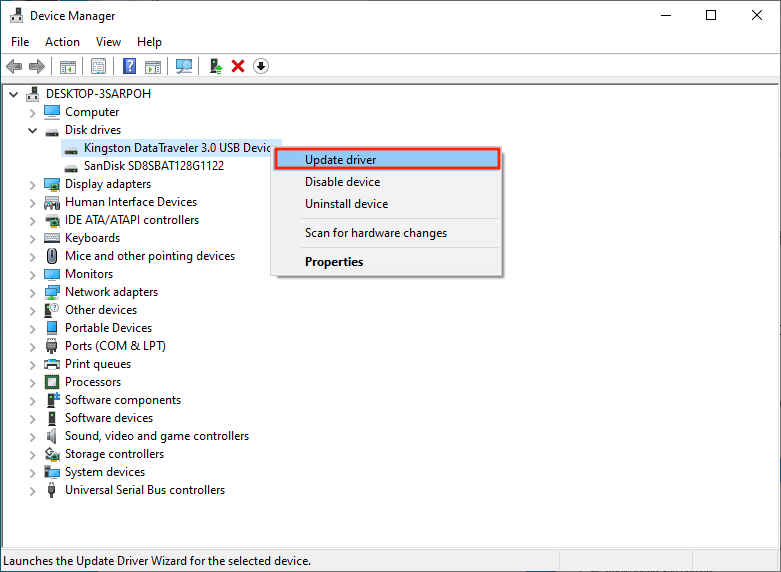Screen dimensions: 781x572
Task: Click the Disable device down-arrow icon
Action: [x=261, y=66]
